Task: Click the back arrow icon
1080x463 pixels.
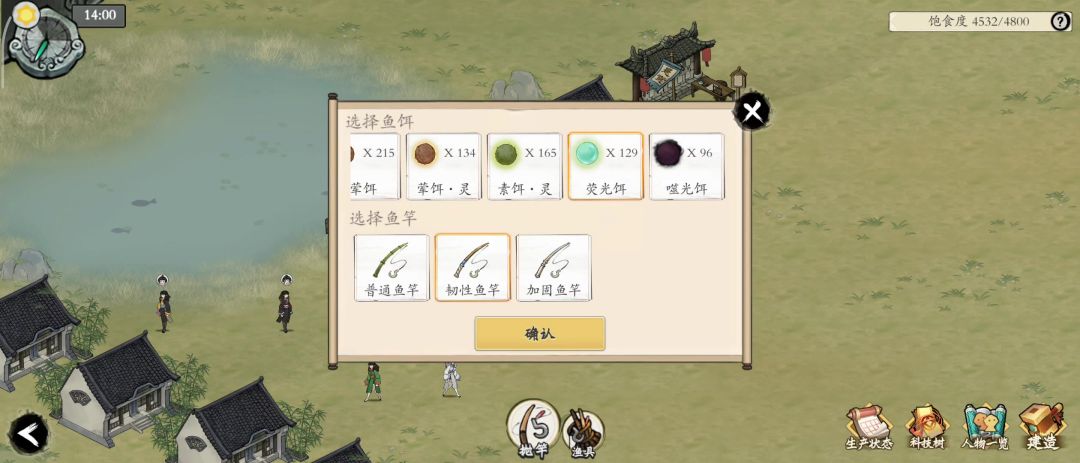Action: tap(29, 434)
